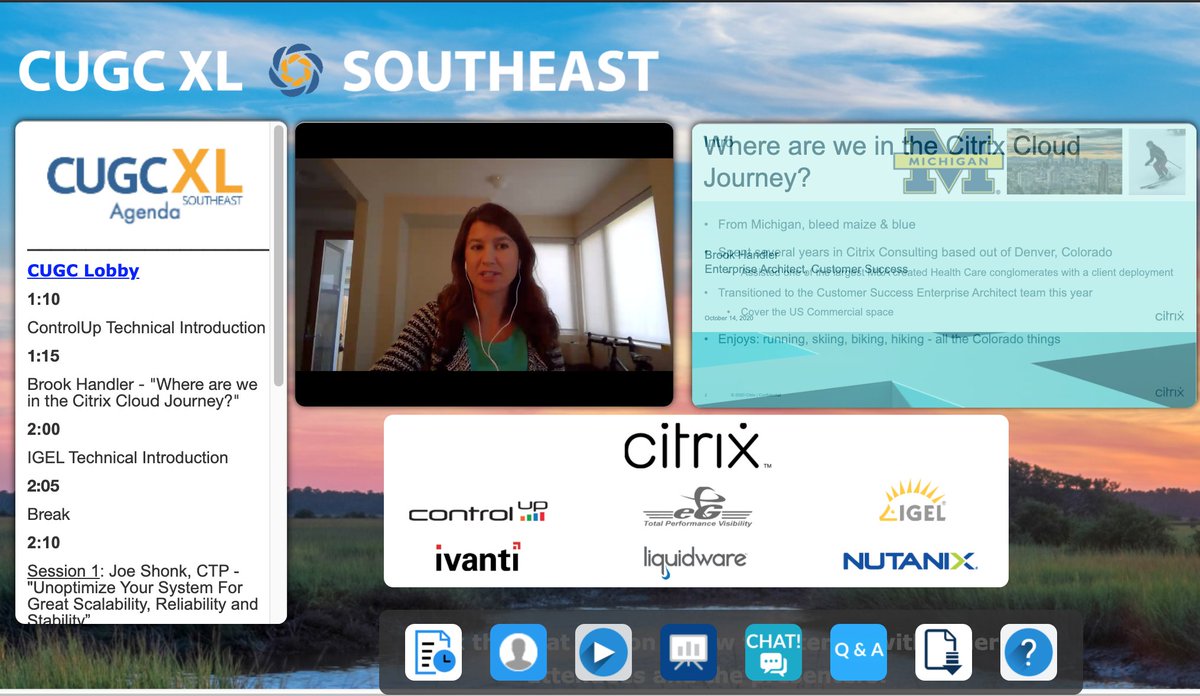Open the CUGC Lobby link
This screenshot has width=1200, height=696.
[x=83, y=270]
